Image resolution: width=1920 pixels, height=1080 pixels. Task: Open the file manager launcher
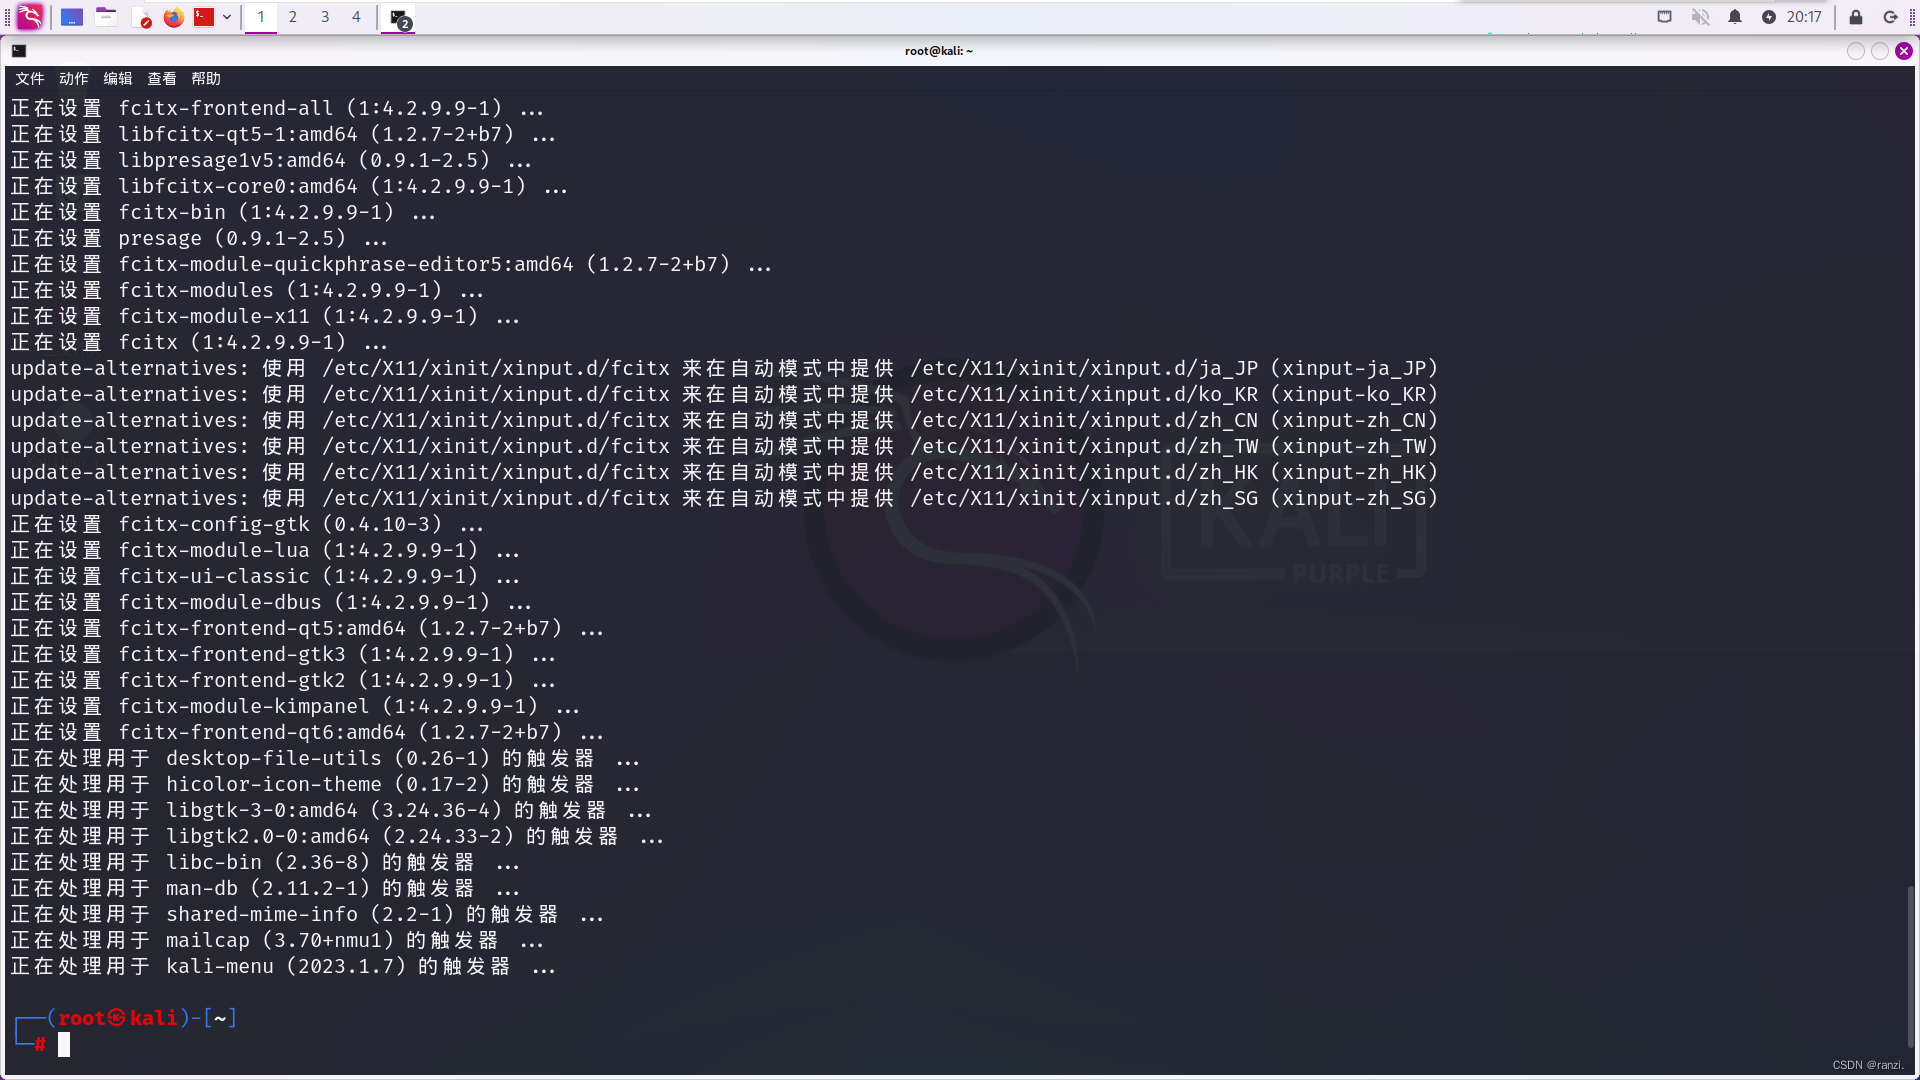(106, 17)
